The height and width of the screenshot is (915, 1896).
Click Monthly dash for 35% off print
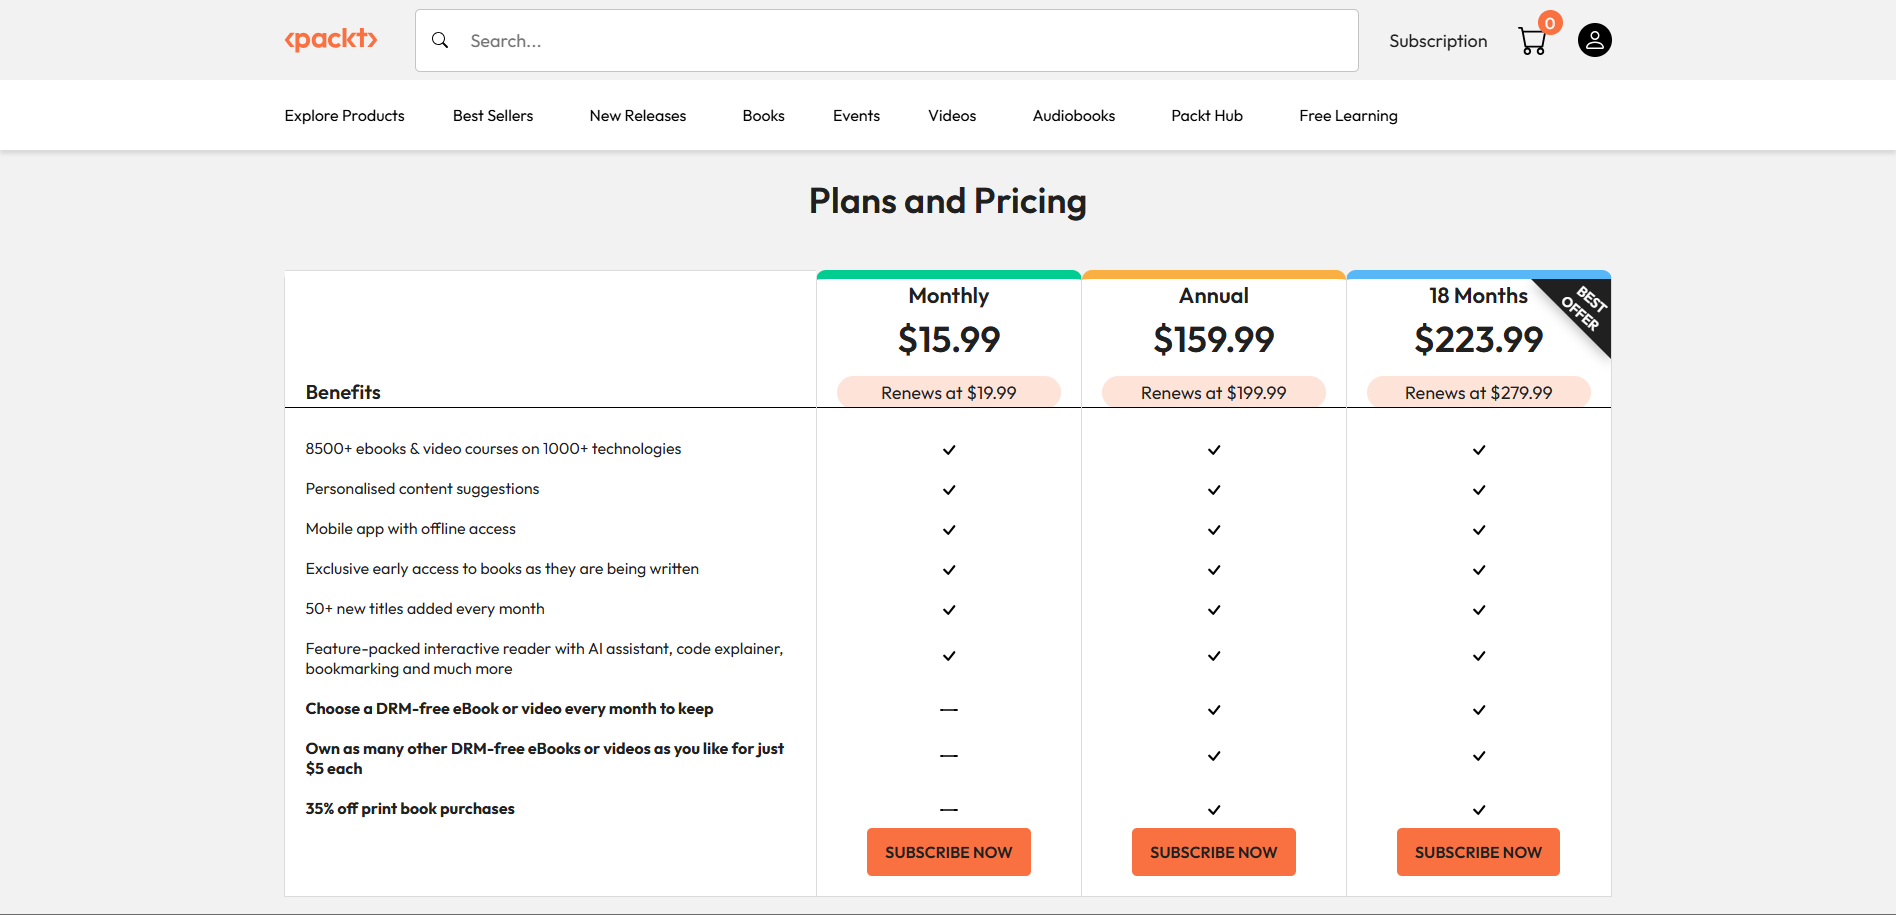pos(949,810)
